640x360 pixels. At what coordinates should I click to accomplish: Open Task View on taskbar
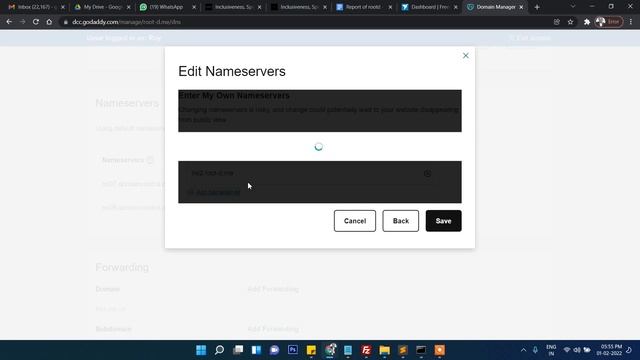point(238,350)
